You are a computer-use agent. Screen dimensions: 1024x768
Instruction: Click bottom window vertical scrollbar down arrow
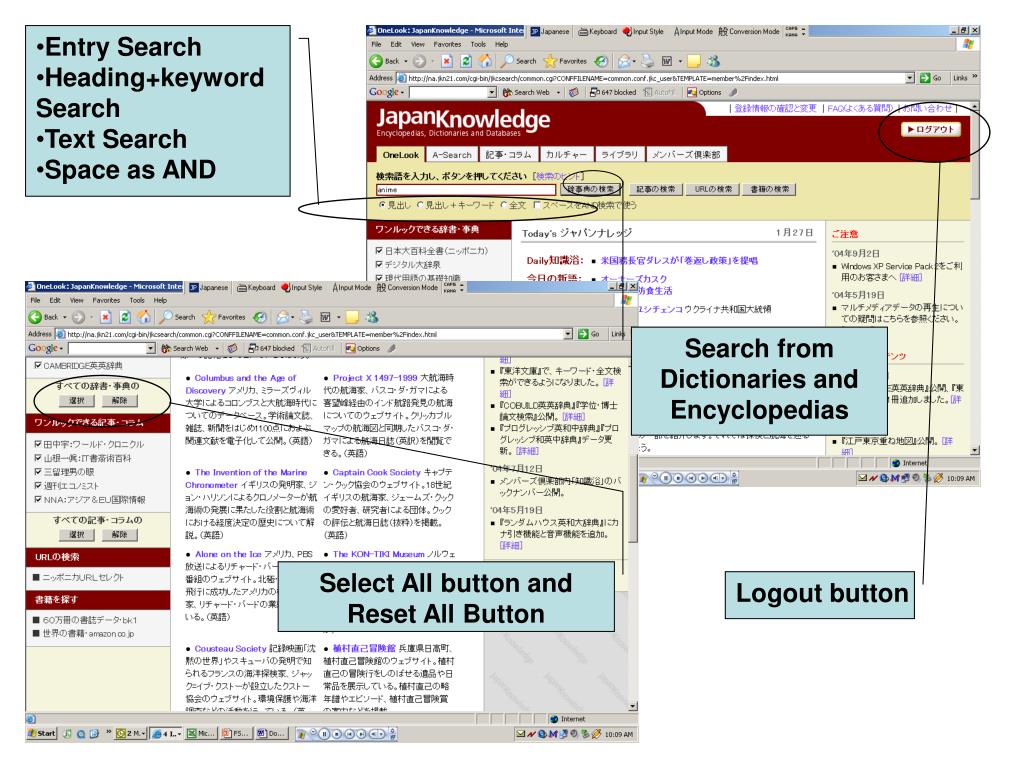(x=633, y=707)
